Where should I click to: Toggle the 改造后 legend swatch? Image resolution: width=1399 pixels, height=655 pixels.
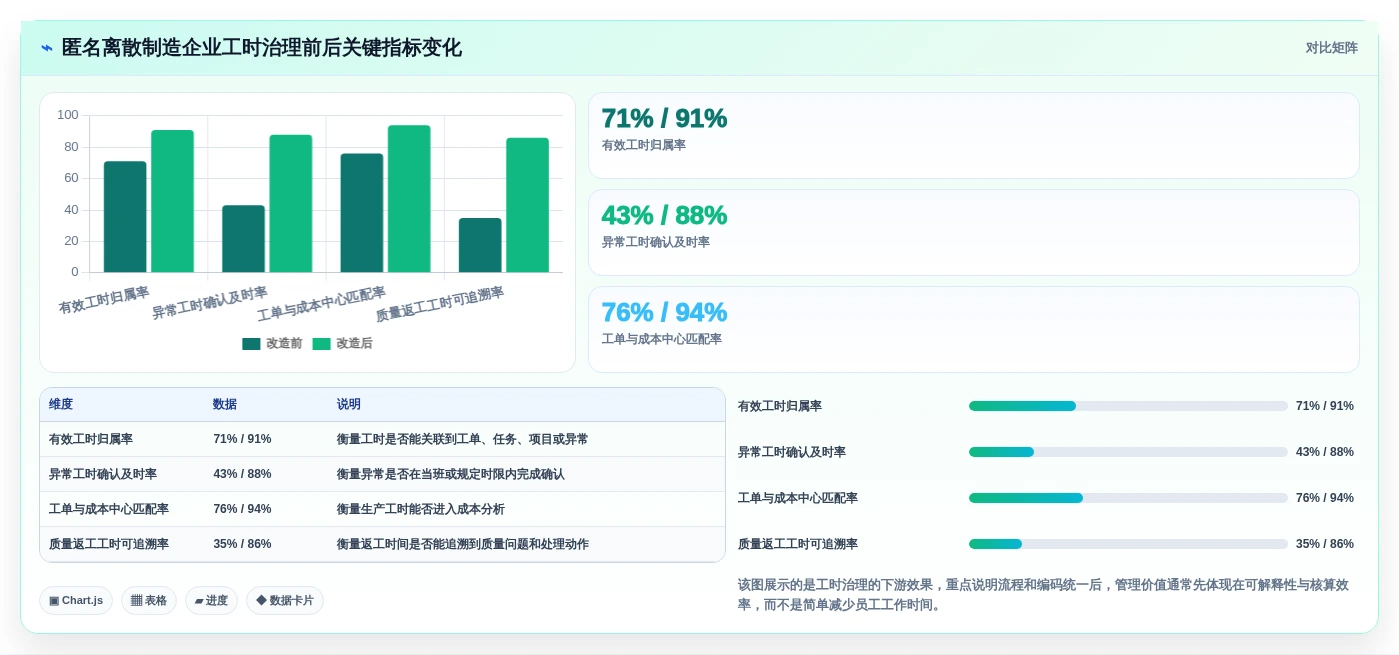[321, 344]
